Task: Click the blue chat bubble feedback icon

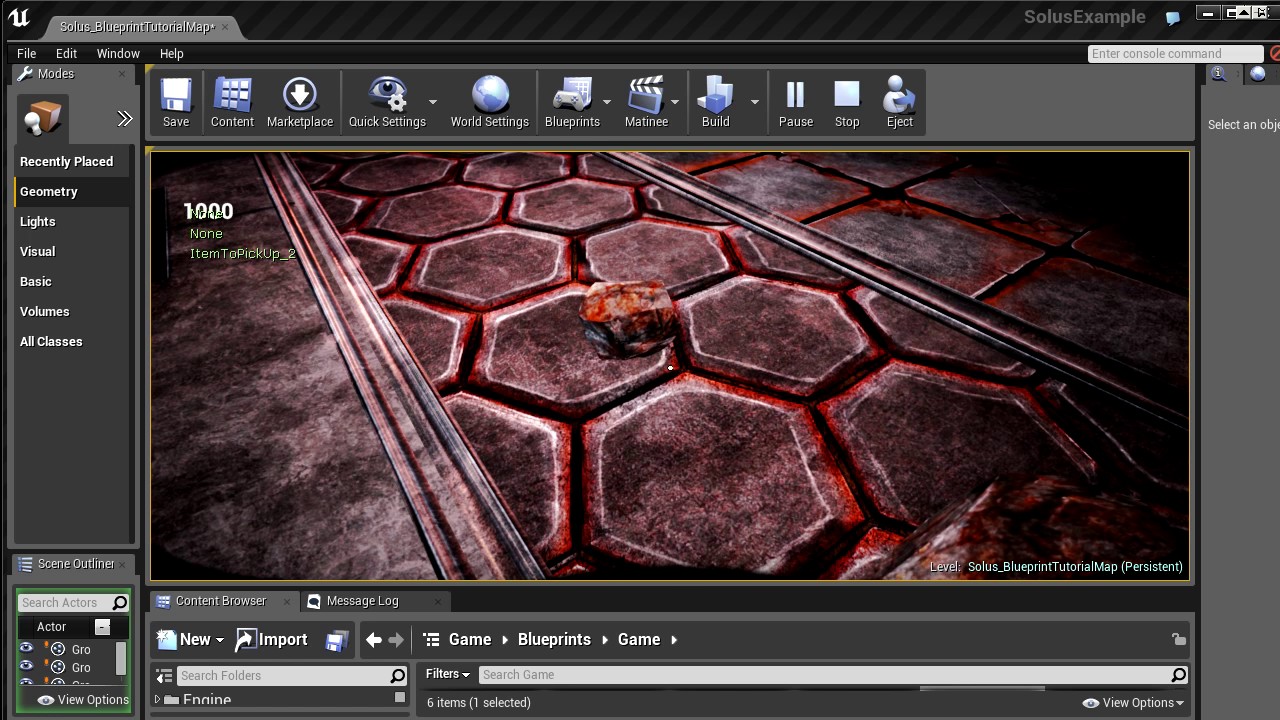Action: pyautogui.click(x=1174, y=17)
